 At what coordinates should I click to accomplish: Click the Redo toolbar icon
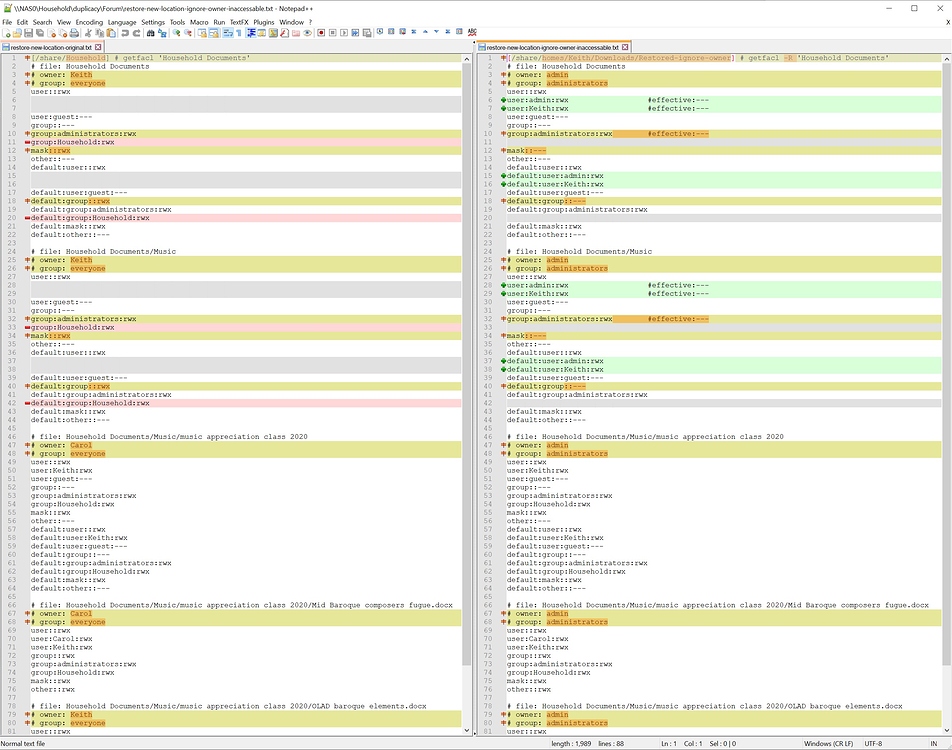click(x=137, y=33)
